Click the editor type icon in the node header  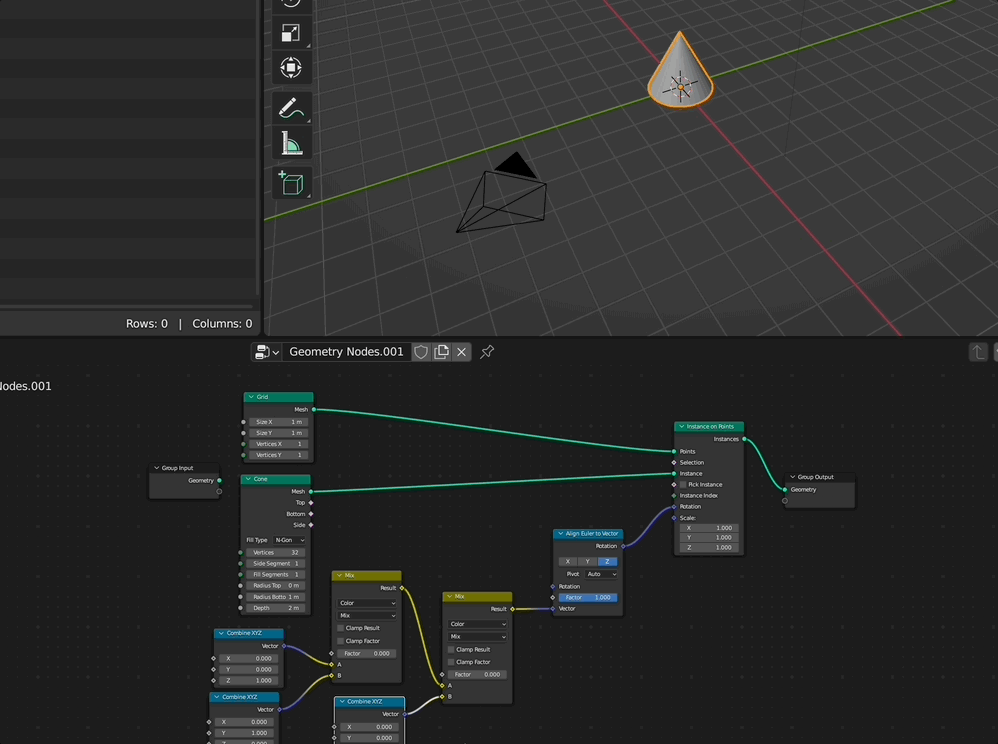pyautogui.click(x=261, y=351)
